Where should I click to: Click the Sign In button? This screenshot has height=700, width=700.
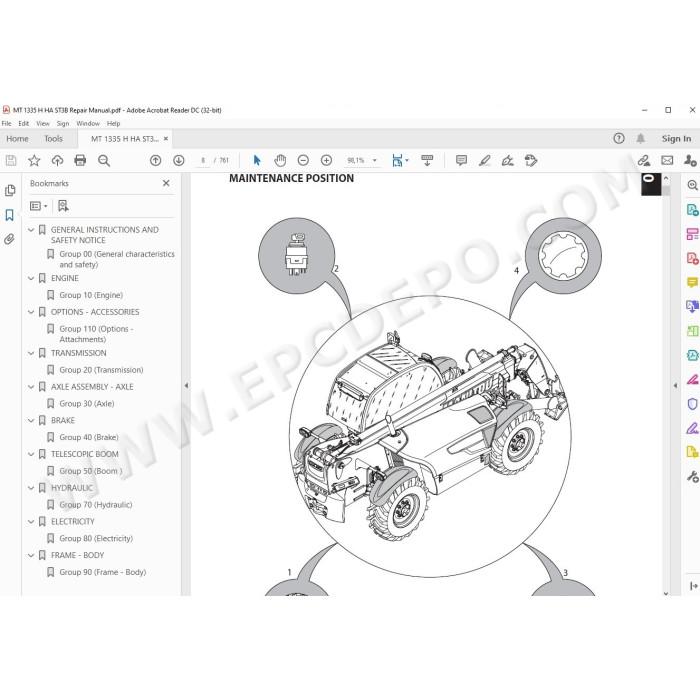(676, 139)
